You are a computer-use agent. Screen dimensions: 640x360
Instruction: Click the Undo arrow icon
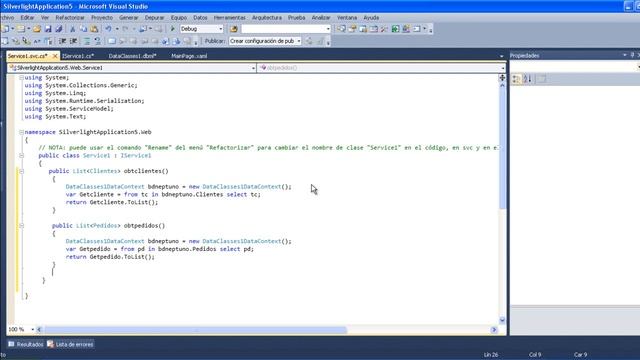coord(108,29)
